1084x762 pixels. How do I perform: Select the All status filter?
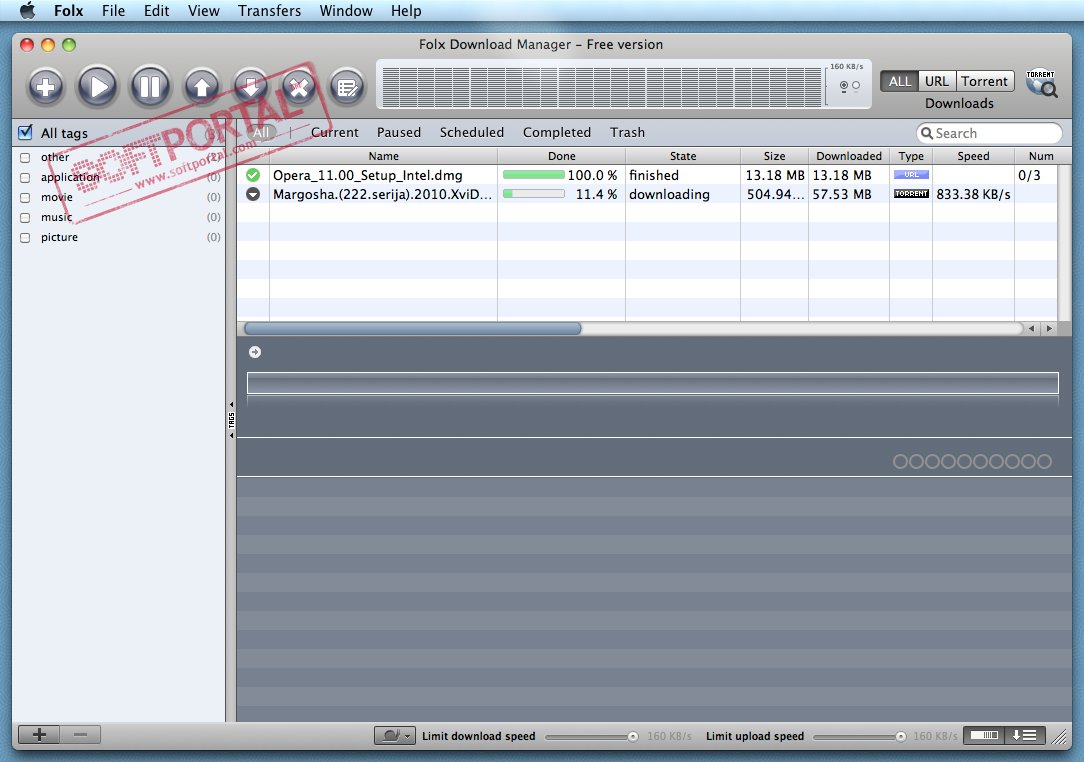(261, 133)
